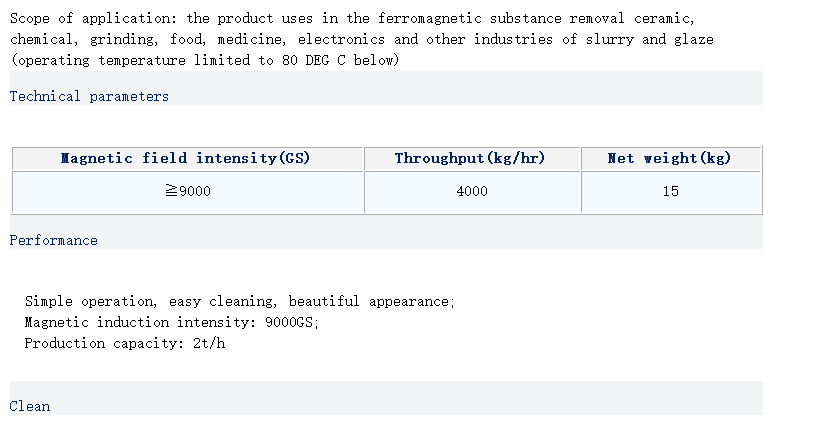
Task: Click the 15 net weight cell
Action: tap(670, 191)
